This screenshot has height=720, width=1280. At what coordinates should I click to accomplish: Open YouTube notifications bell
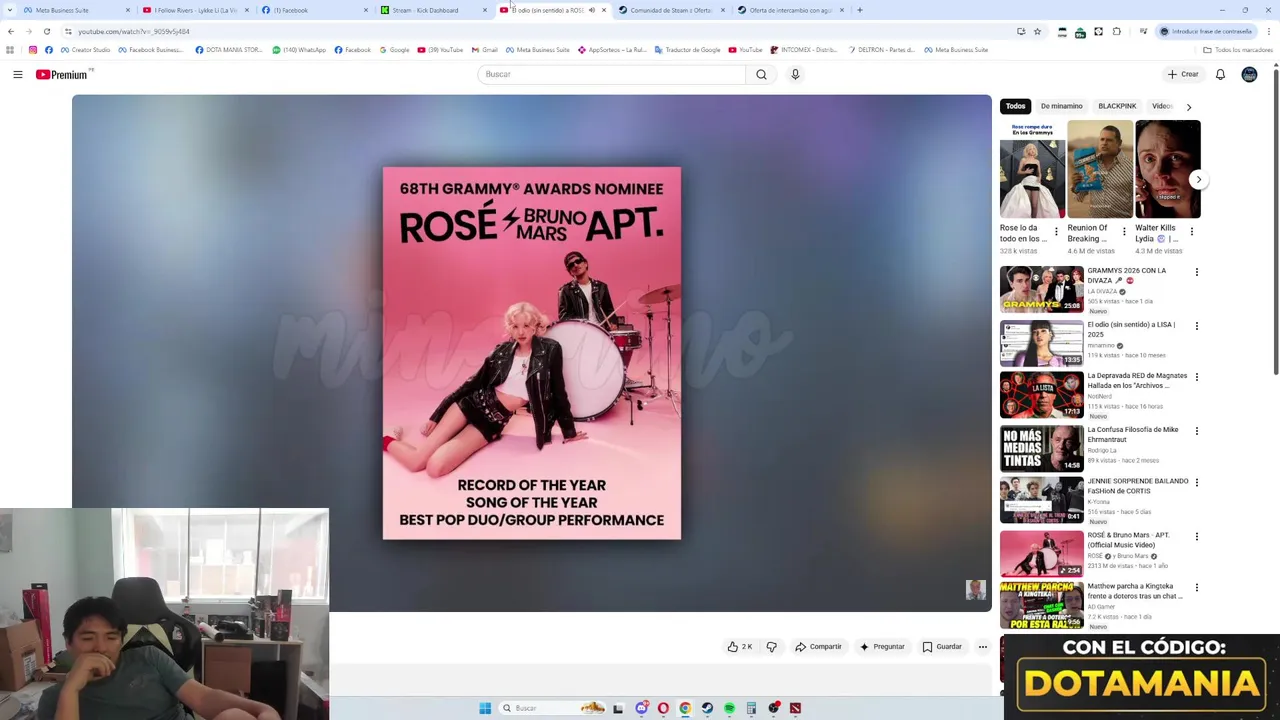(x=1220, y=74)
